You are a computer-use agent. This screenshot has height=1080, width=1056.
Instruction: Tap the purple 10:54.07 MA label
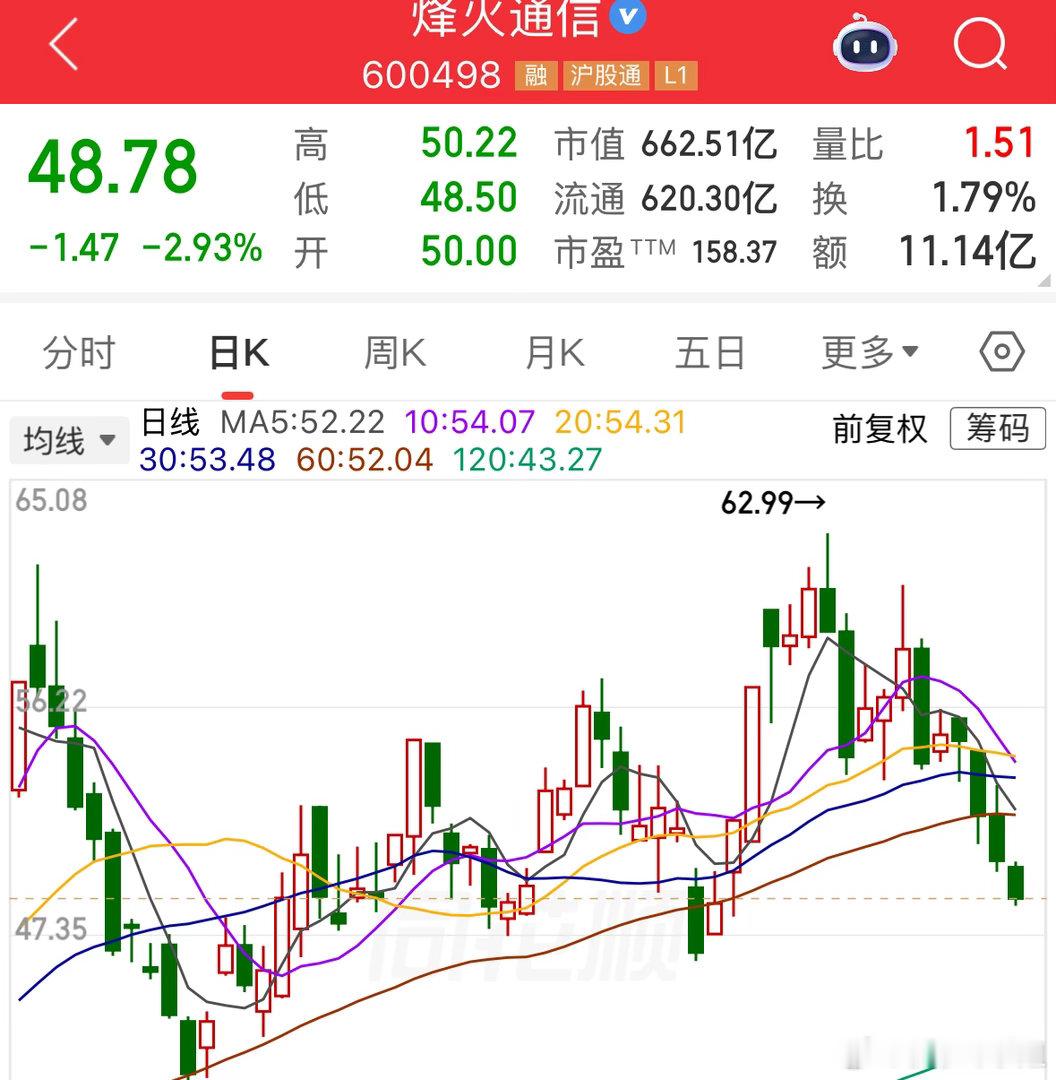(x=470, y=422)
